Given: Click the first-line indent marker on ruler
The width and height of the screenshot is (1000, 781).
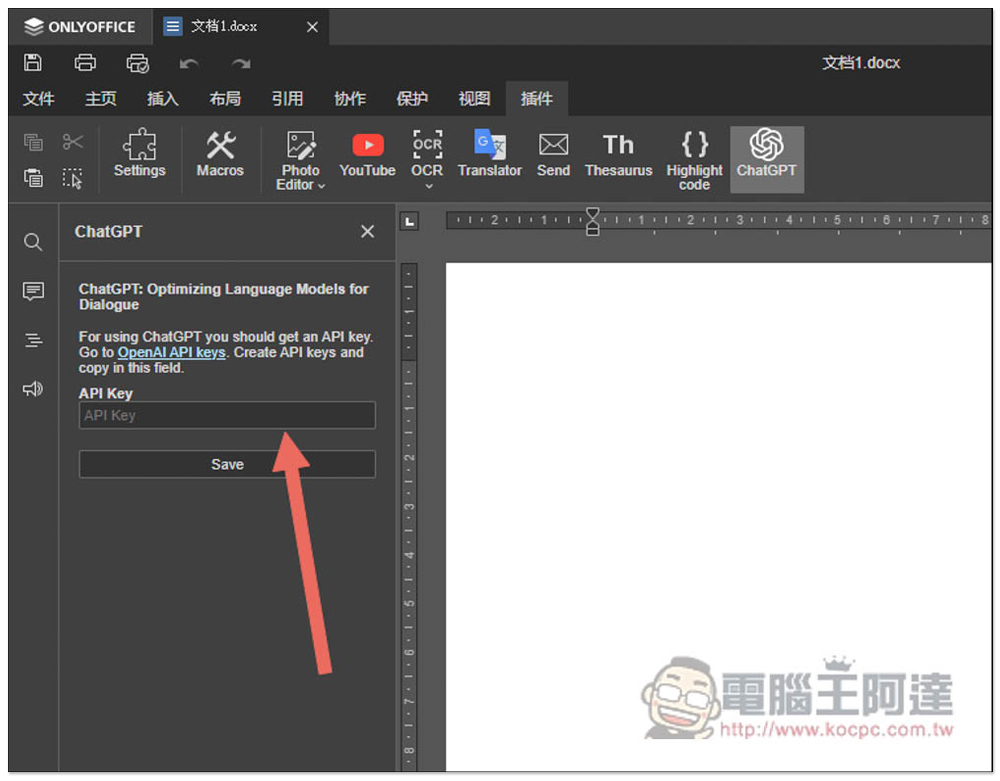Looking at the screenshot, I should click(592, 212).
